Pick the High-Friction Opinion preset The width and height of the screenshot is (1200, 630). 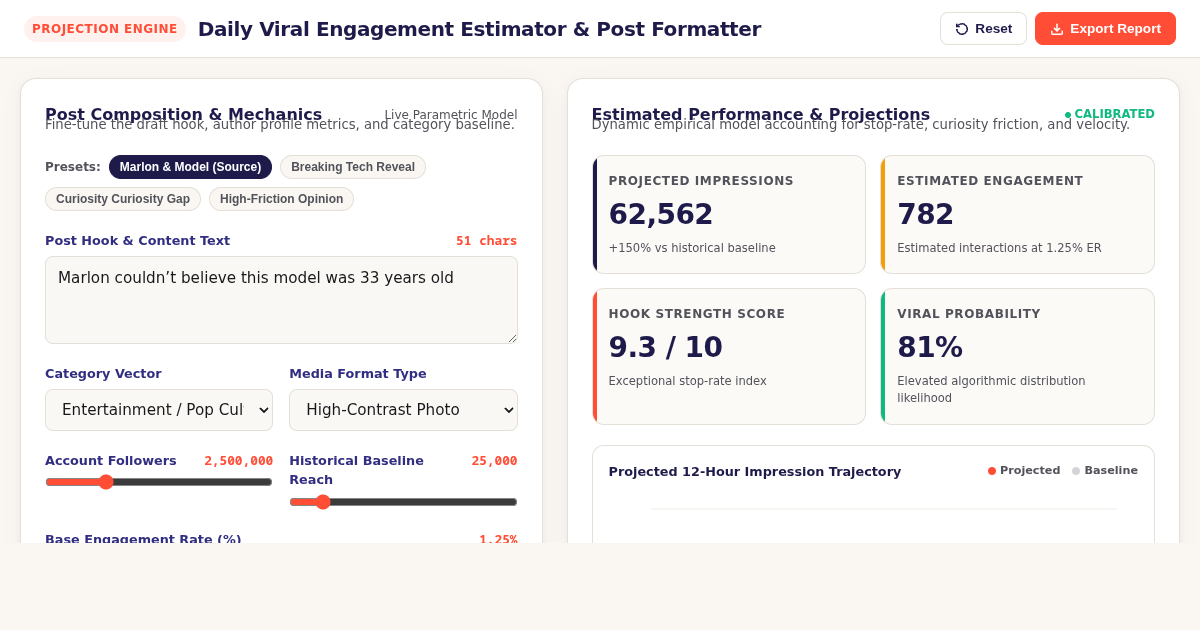click(x=281, y=199)
